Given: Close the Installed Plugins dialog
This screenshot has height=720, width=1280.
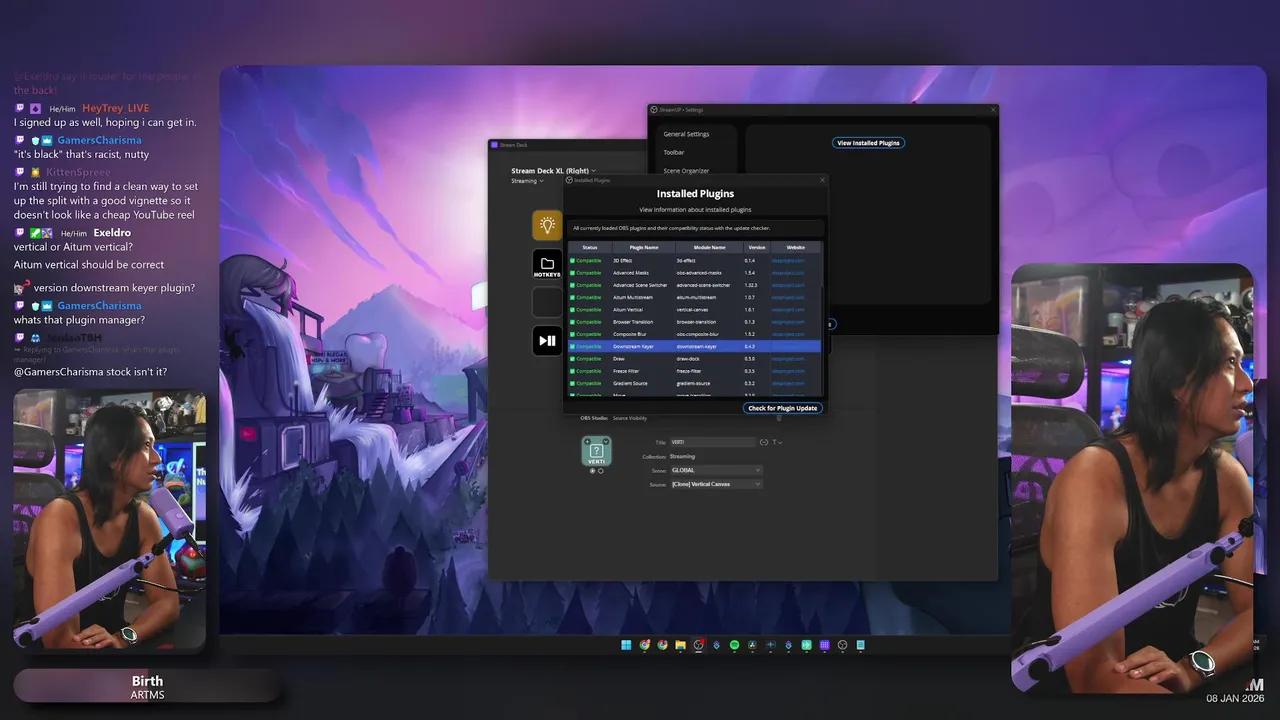Looking at the screenshot, I should (x=822, y=180).
